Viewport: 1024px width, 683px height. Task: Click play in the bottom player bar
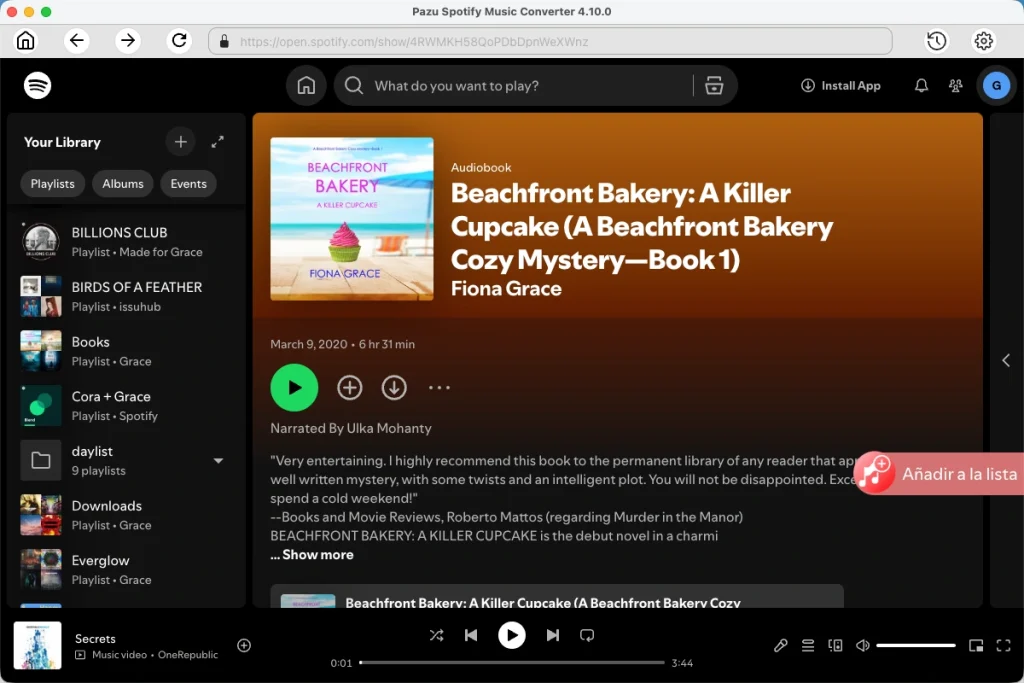511,635
